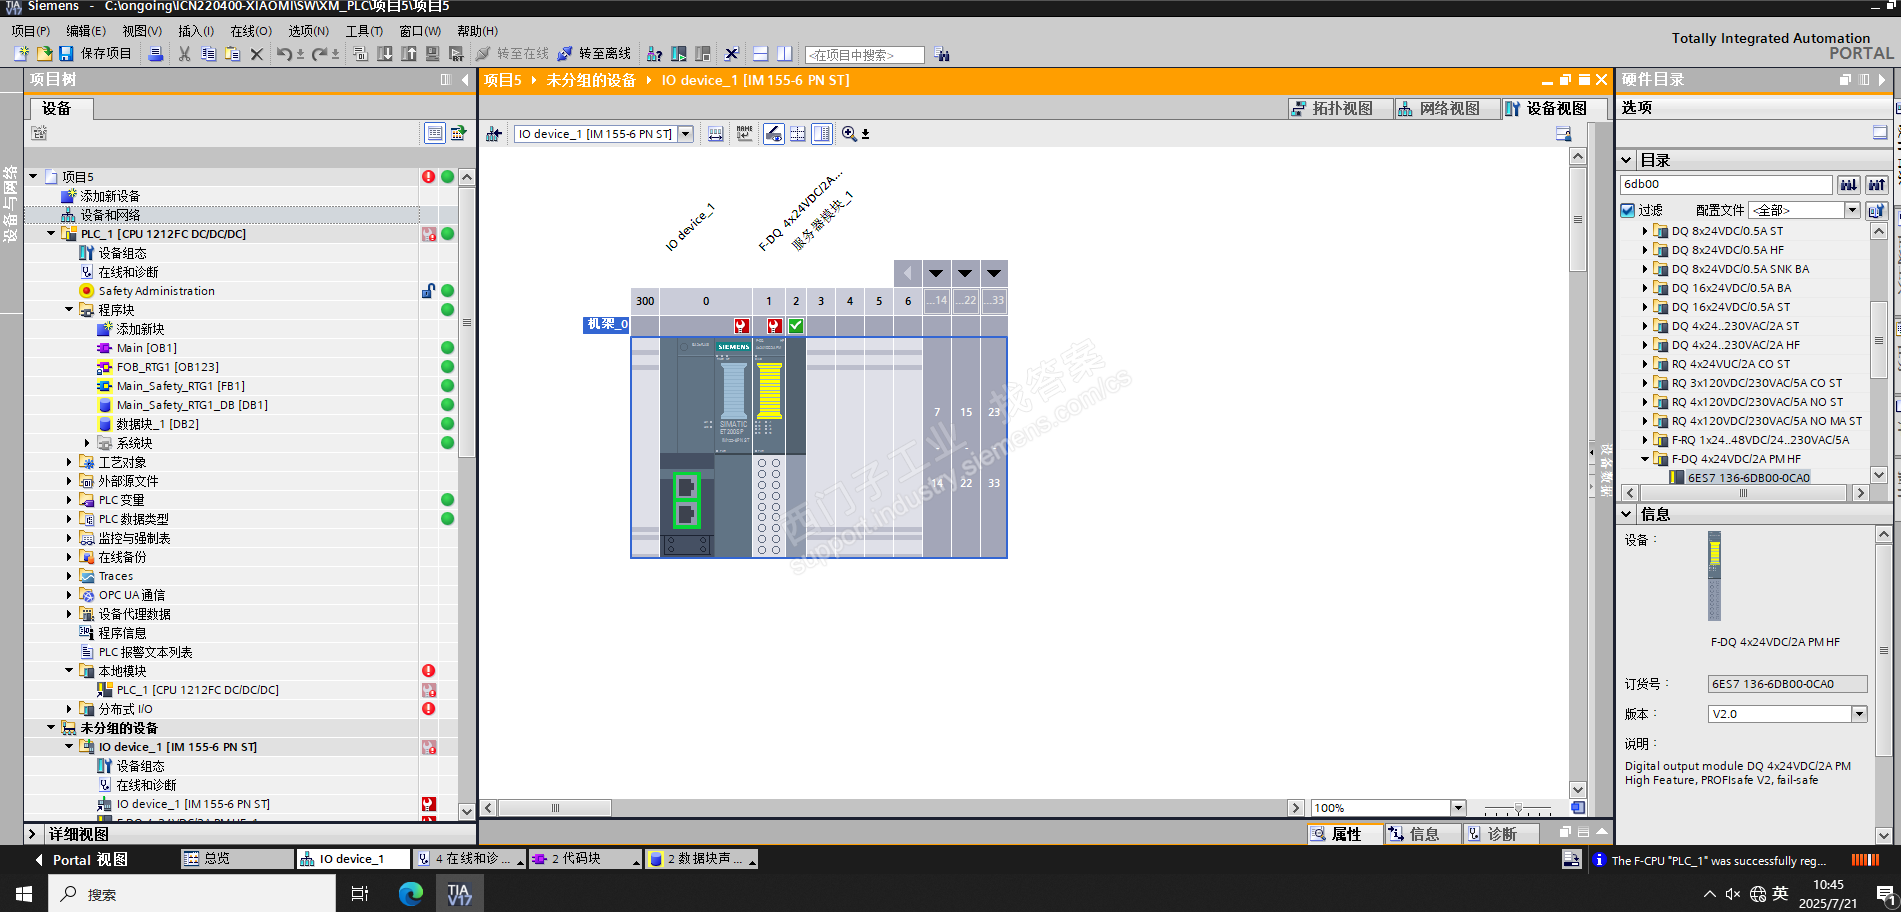
Task: Open an existing project via toolbar icon
Action: (x=44, y=54)
